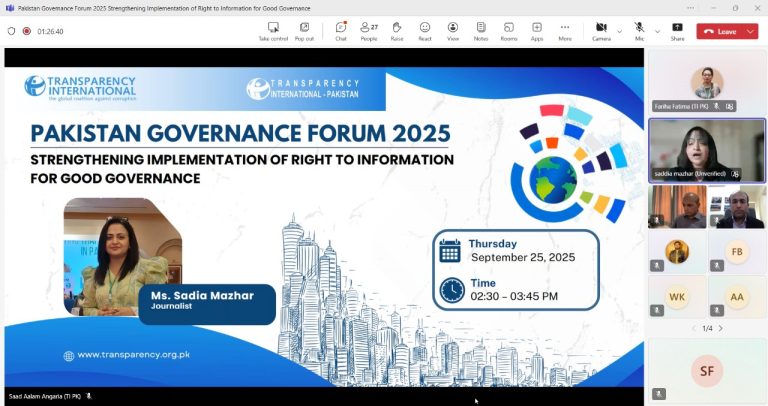This screenshot has width=768, height=406.
Task: Expand the Mic options dropdown arrow
Action: coord(657,31)
